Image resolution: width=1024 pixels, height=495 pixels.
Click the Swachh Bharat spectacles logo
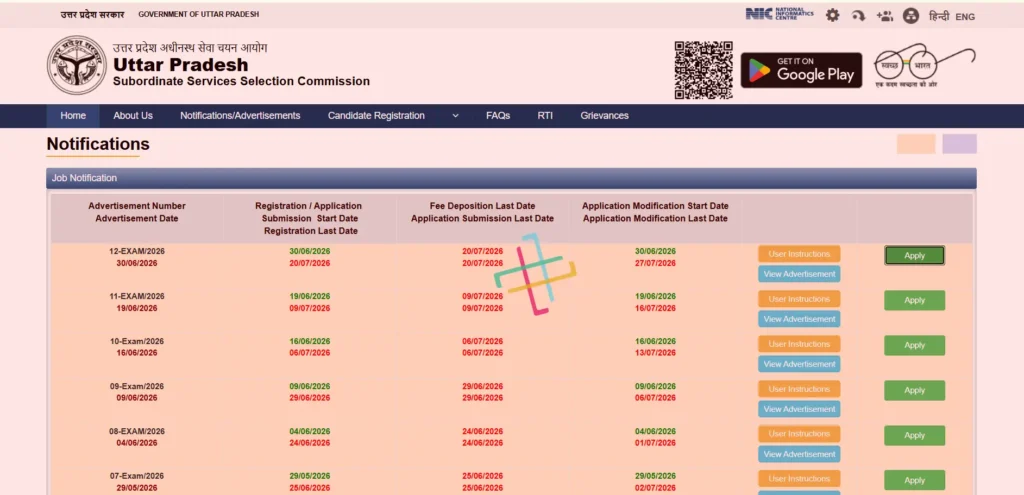pos(923,67)
